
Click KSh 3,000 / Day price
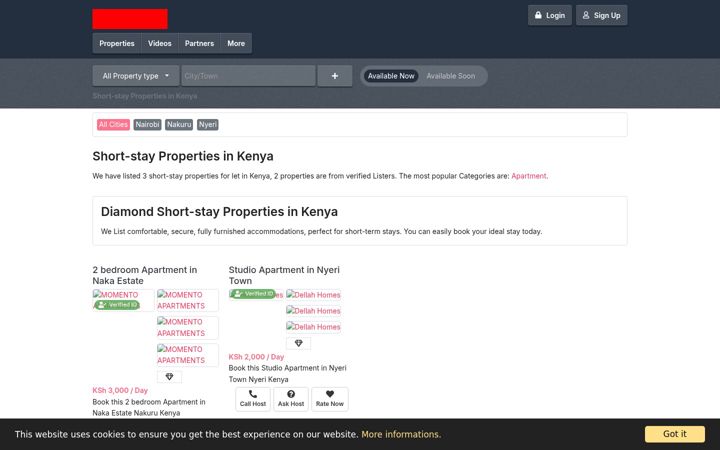click(x=120, y=390)
